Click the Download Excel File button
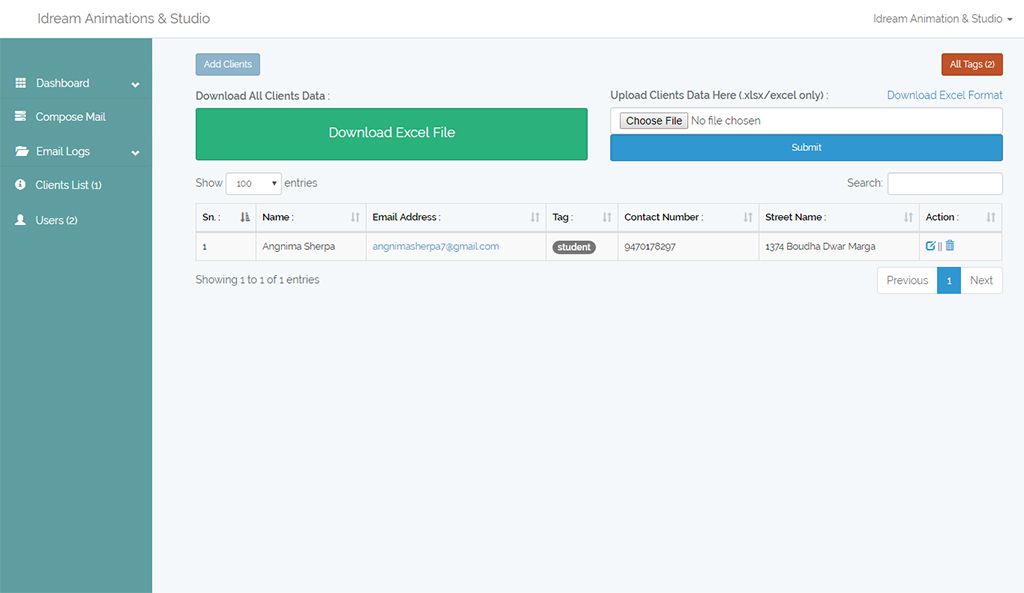 click(x=391, y=132)
